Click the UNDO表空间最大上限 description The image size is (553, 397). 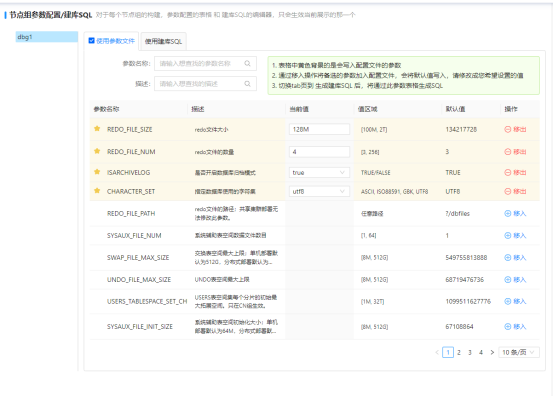[222, 280]
